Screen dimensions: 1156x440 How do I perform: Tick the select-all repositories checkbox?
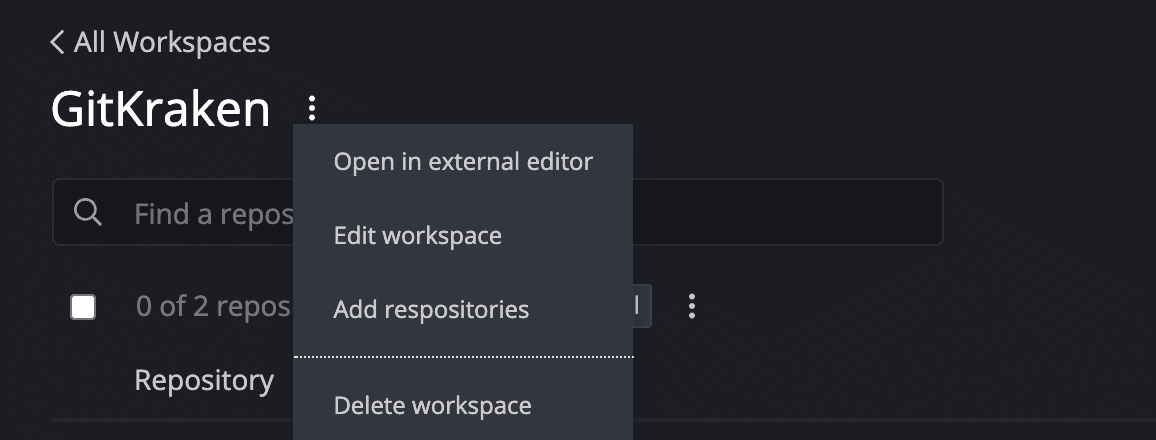coord(83,307)
